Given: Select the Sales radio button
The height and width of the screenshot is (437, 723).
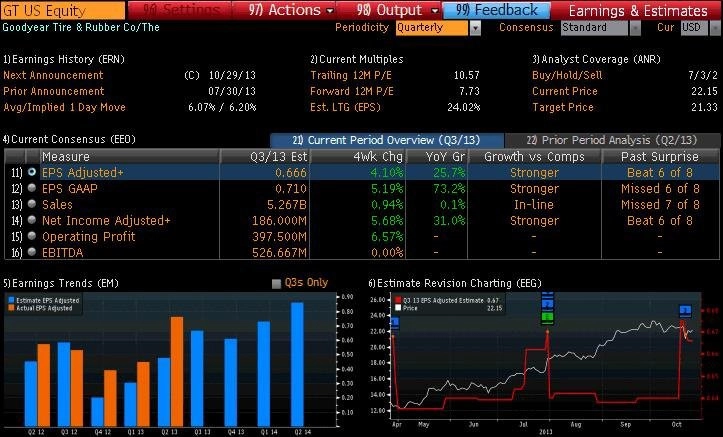Looking at the screenshot, I should [x=32, y=204].
